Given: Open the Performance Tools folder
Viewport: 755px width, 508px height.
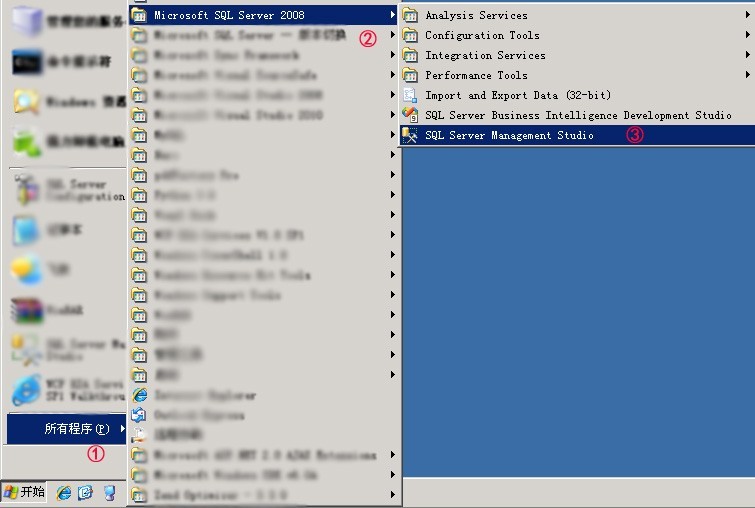Looking at the screenshot, I should click(577, 75).
